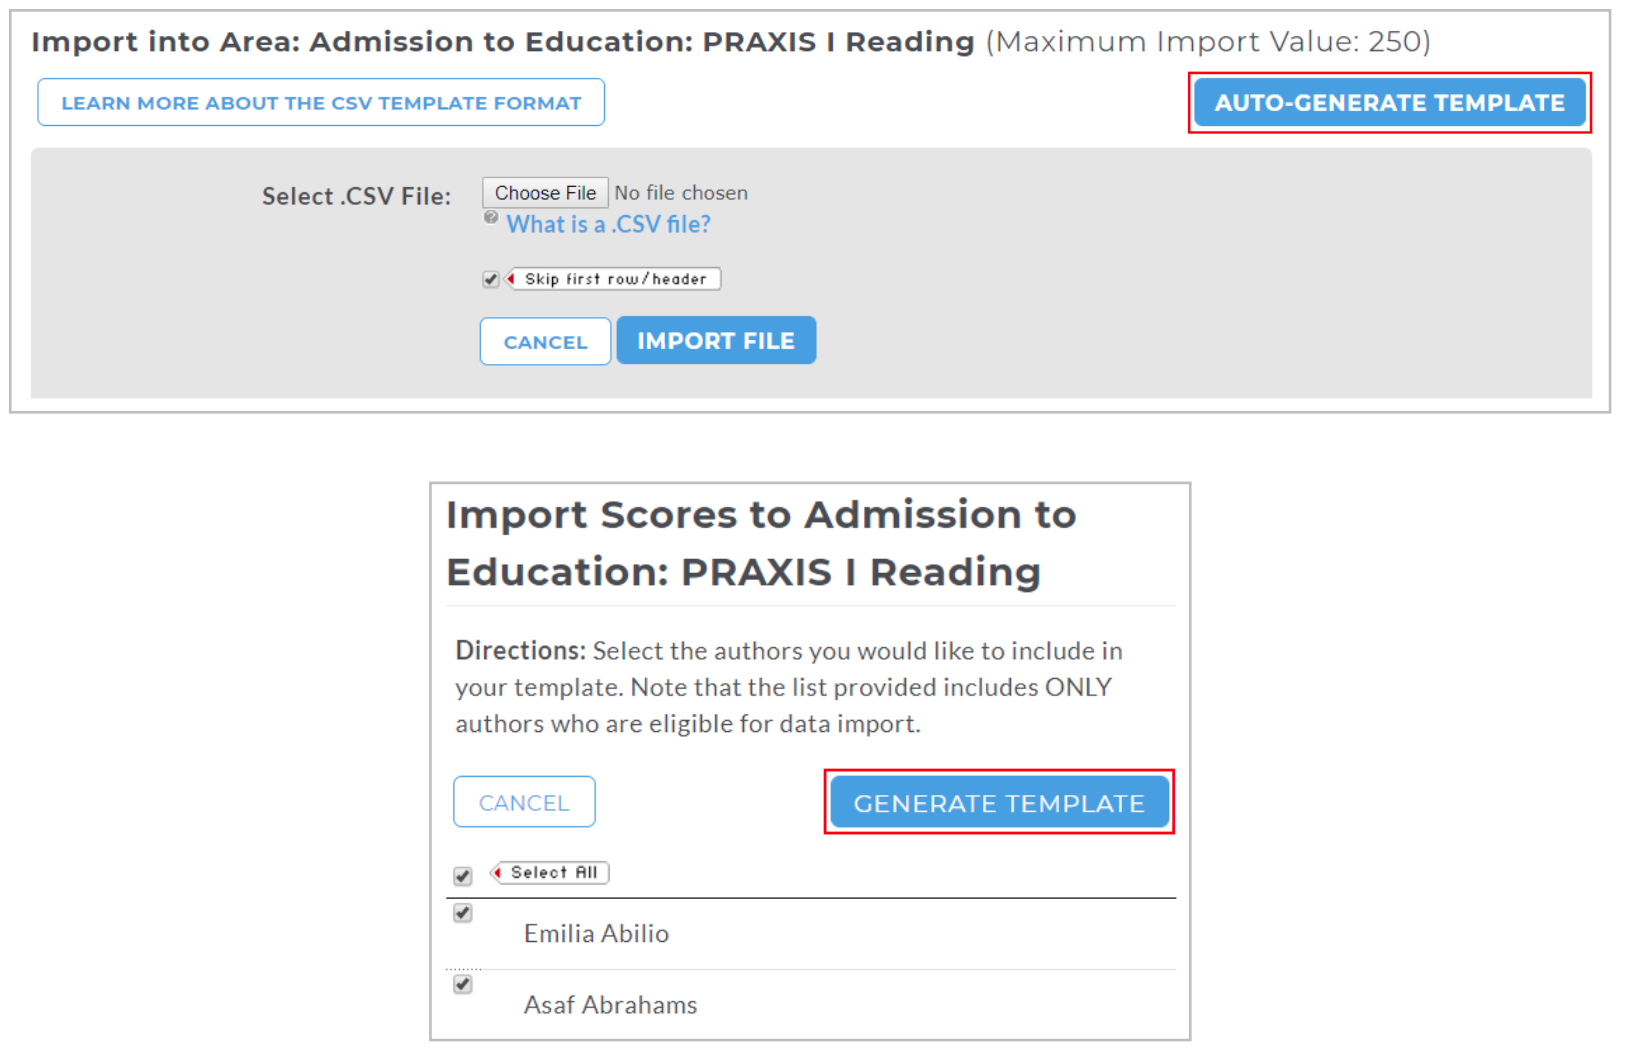Select the Asaf Abrahams author name

tap(610, 1005)
